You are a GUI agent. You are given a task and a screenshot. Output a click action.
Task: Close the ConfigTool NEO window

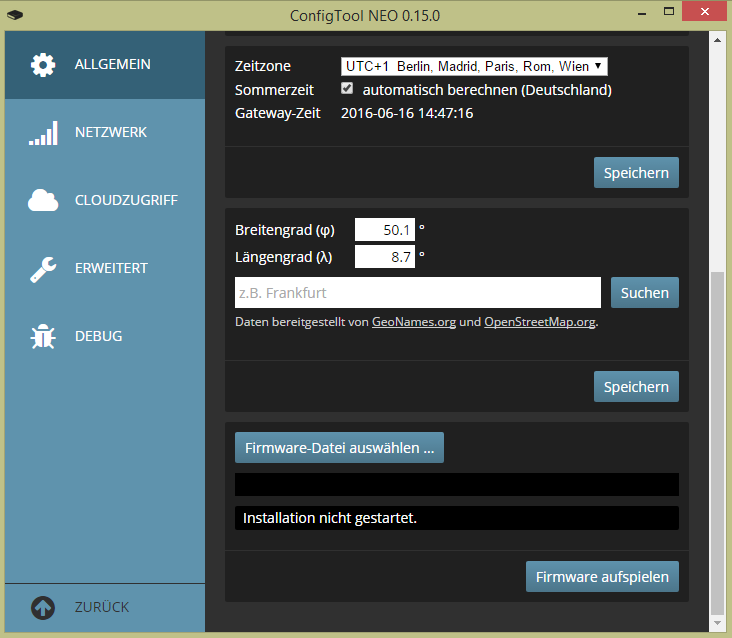(705, 12)
